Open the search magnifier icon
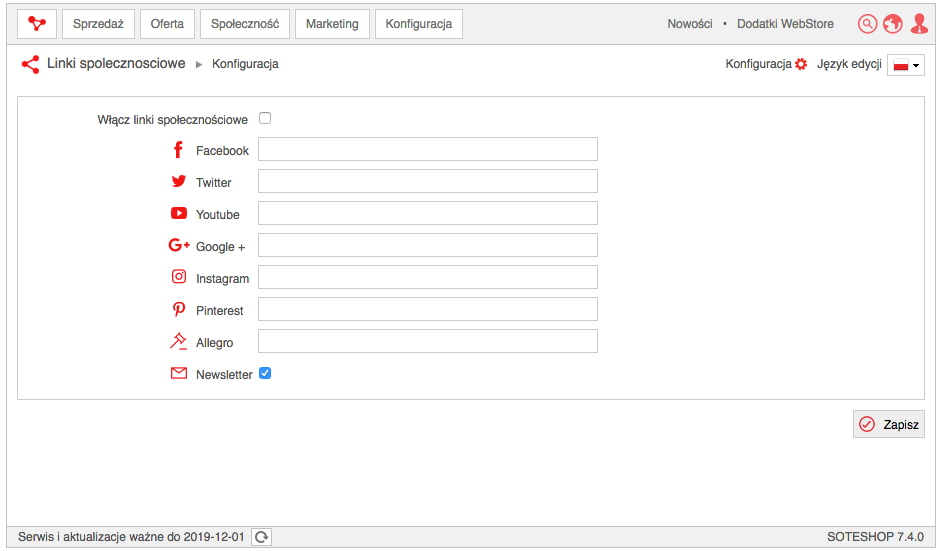This screenshot has width=943, height=551. (x=867, y=24)
